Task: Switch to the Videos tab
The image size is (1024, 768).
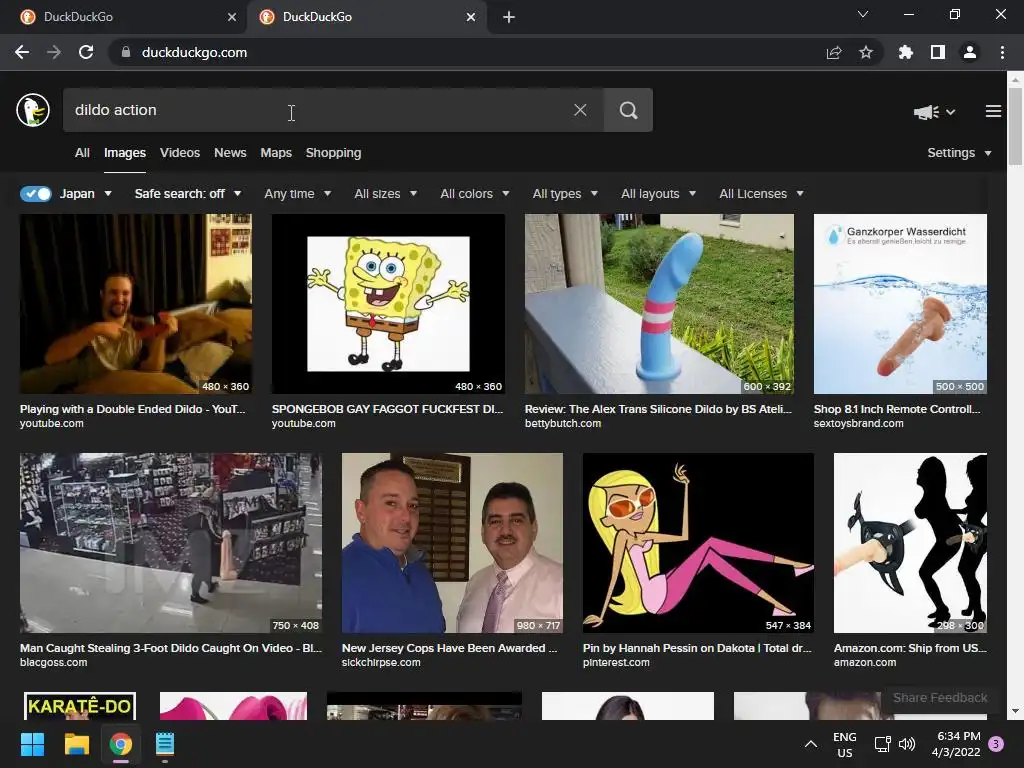Action: [180, 153]
